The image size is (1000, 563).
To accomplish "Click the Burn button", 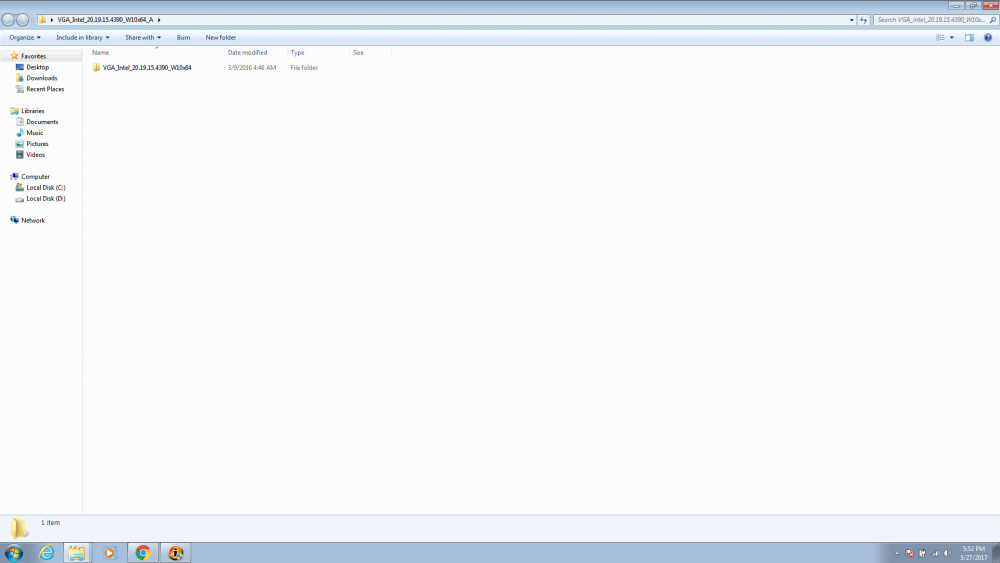I will pyautogui.click(x=183, y=38).
